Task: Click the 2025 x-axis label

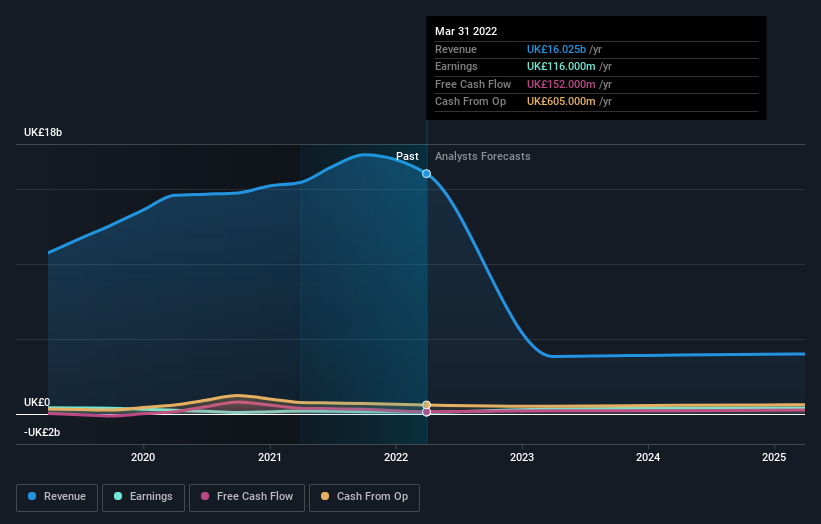Action: pos(774,457)
